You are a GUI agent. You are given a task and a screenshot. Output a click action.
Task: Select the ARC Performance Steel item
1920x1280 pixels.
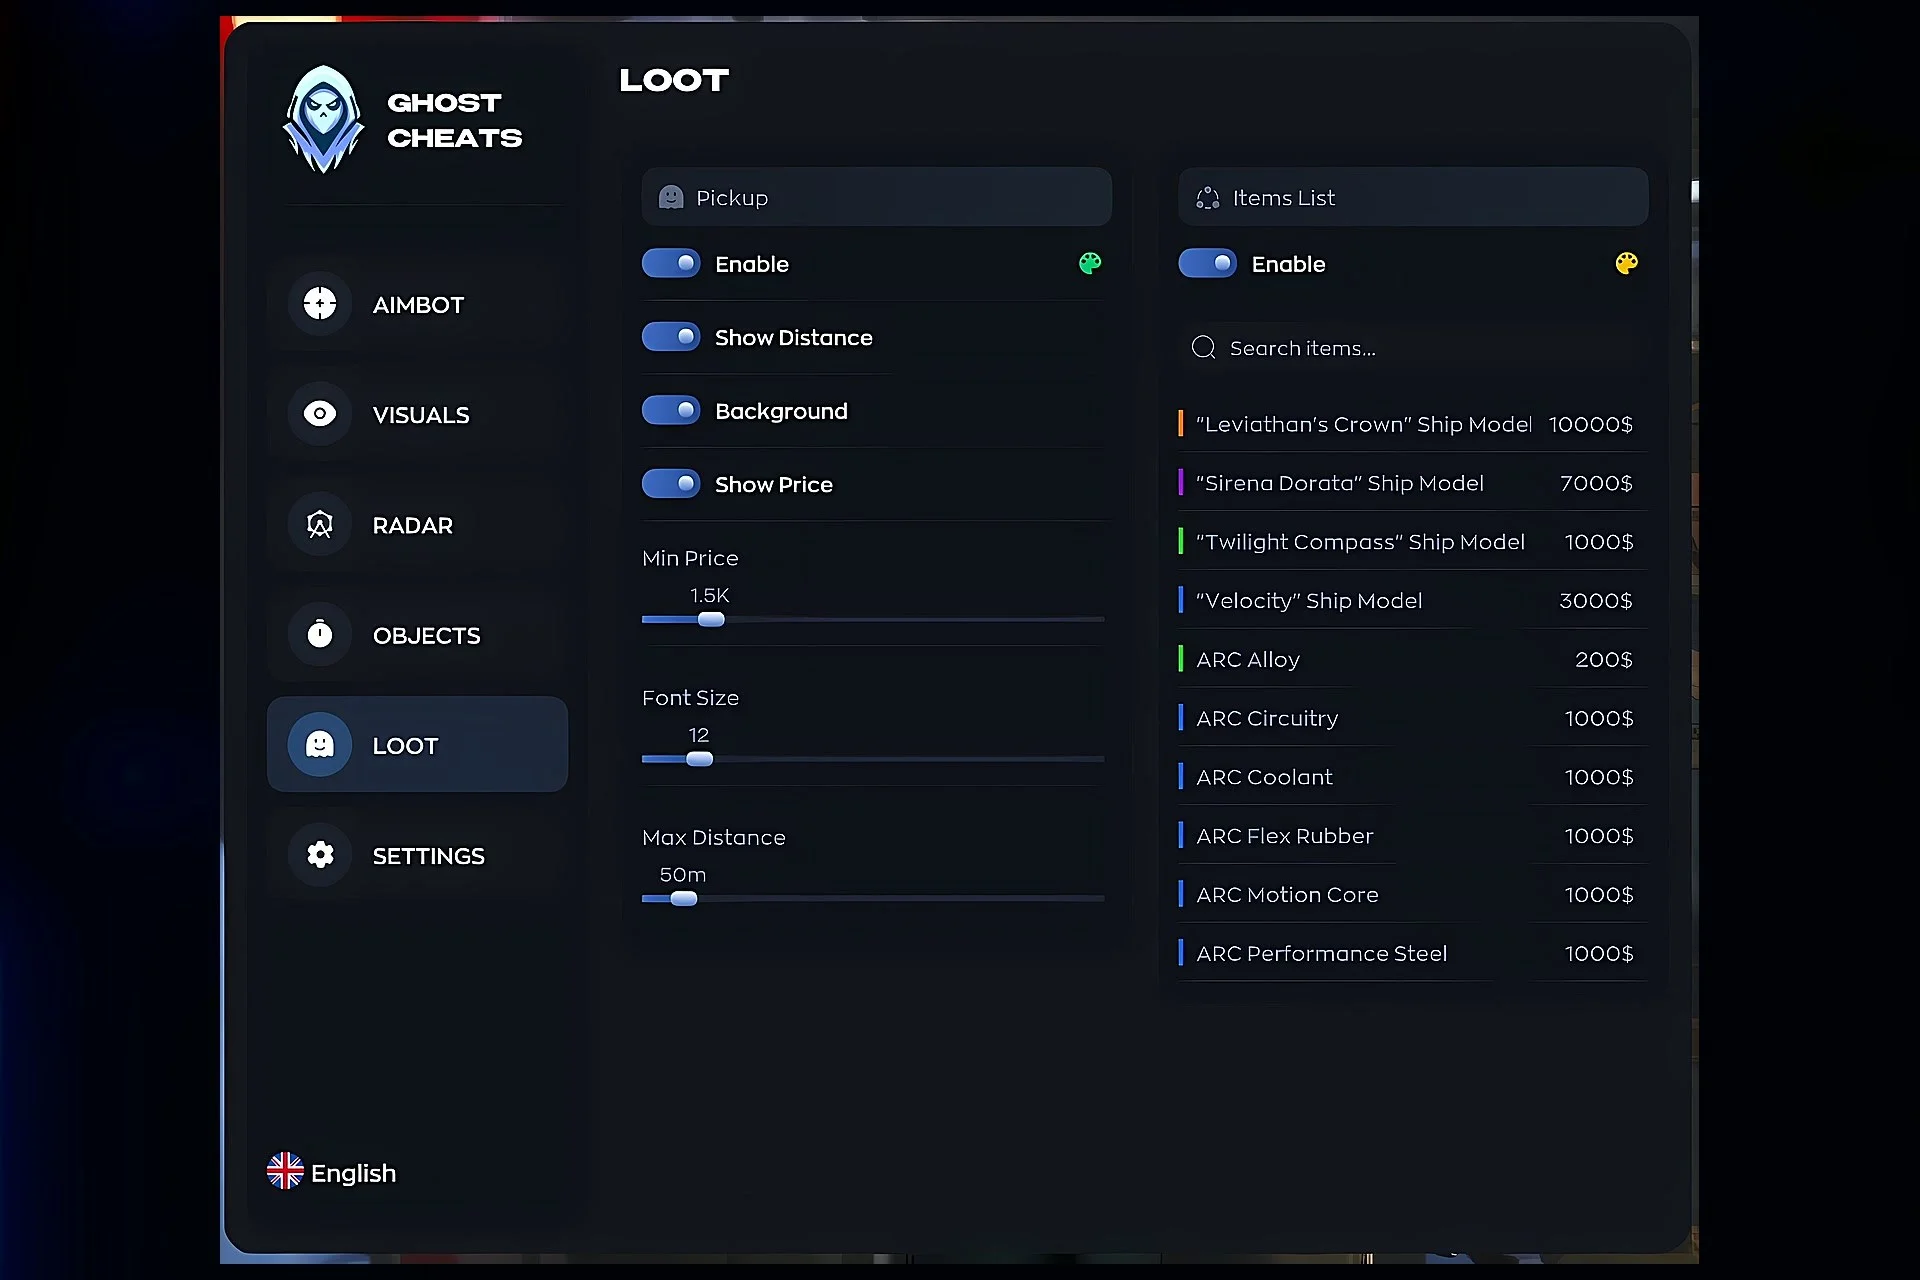click(x=1413, y=953)
